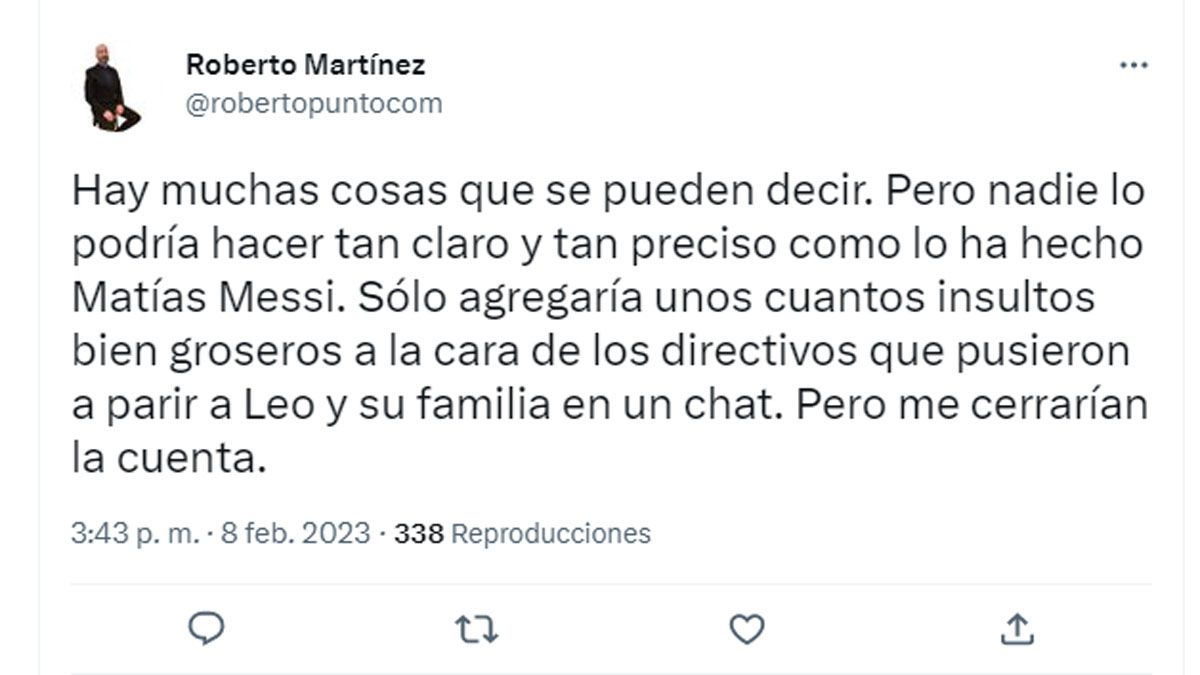Click Roberto Martínez's profile picture
Viewport: 1200px width, 675px height.
pyautogui.click(x=112, y=88)
